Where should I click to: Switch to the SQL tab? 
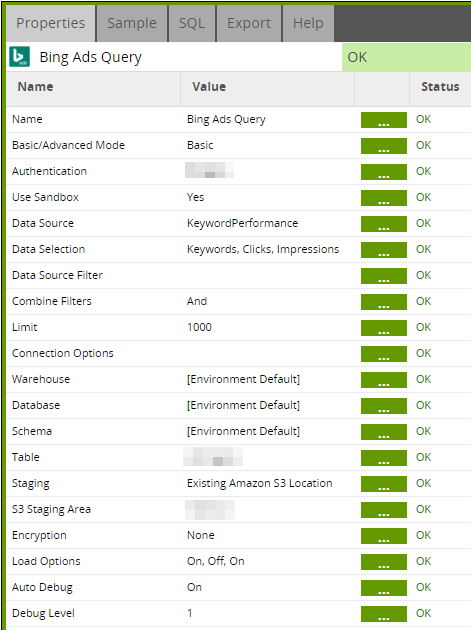point(192,23)
